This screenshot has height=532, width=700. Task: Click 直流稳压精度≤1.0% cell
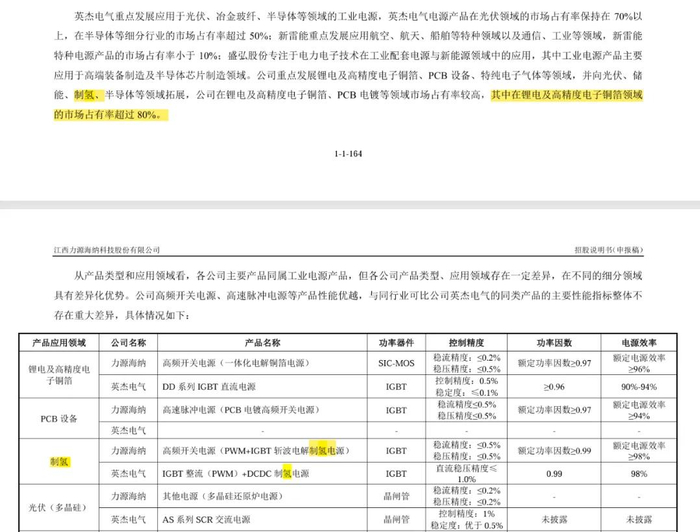point(467,474)
